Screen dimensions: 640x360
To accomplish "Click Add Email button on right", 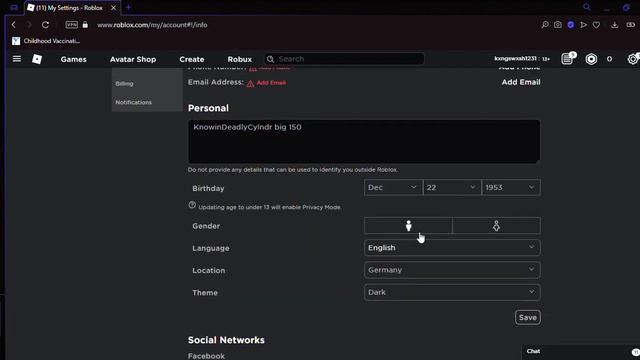I will pyautogui.click(x=521, y=82).
